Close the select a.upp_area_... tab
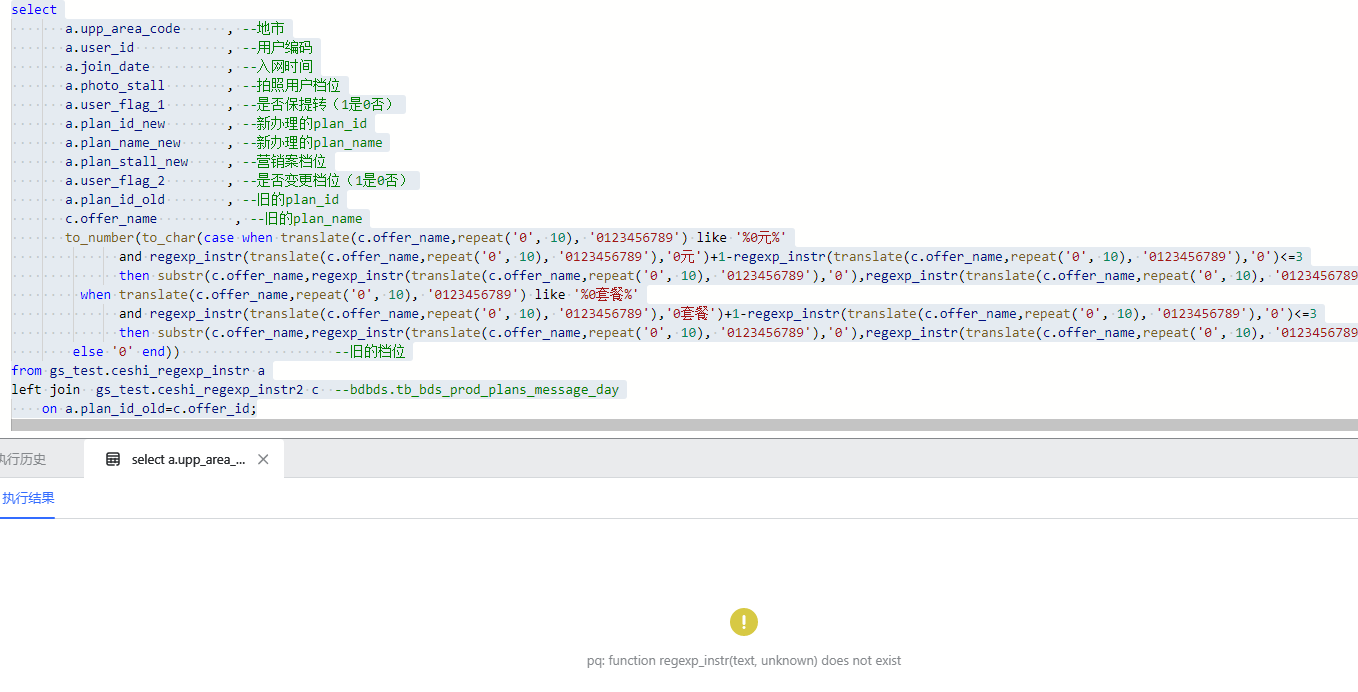The image size is (1358, 692). pos(263,459)
